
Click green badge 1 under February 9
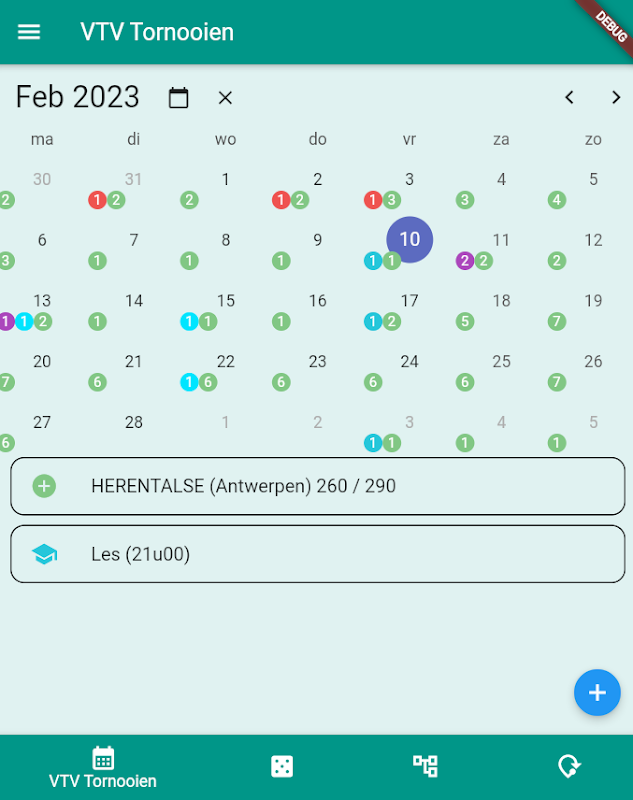(281, 261)
